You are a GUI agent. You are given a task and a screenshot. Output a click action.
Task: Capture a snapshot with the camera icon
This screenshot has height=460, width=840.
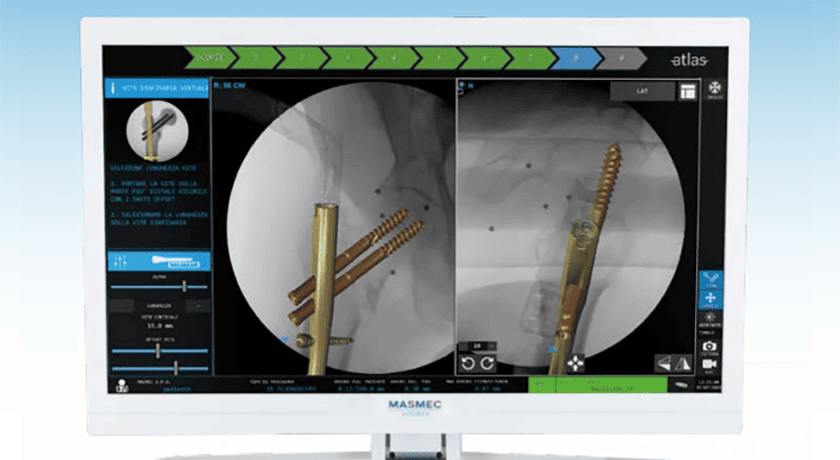click(x=709, y=348)
